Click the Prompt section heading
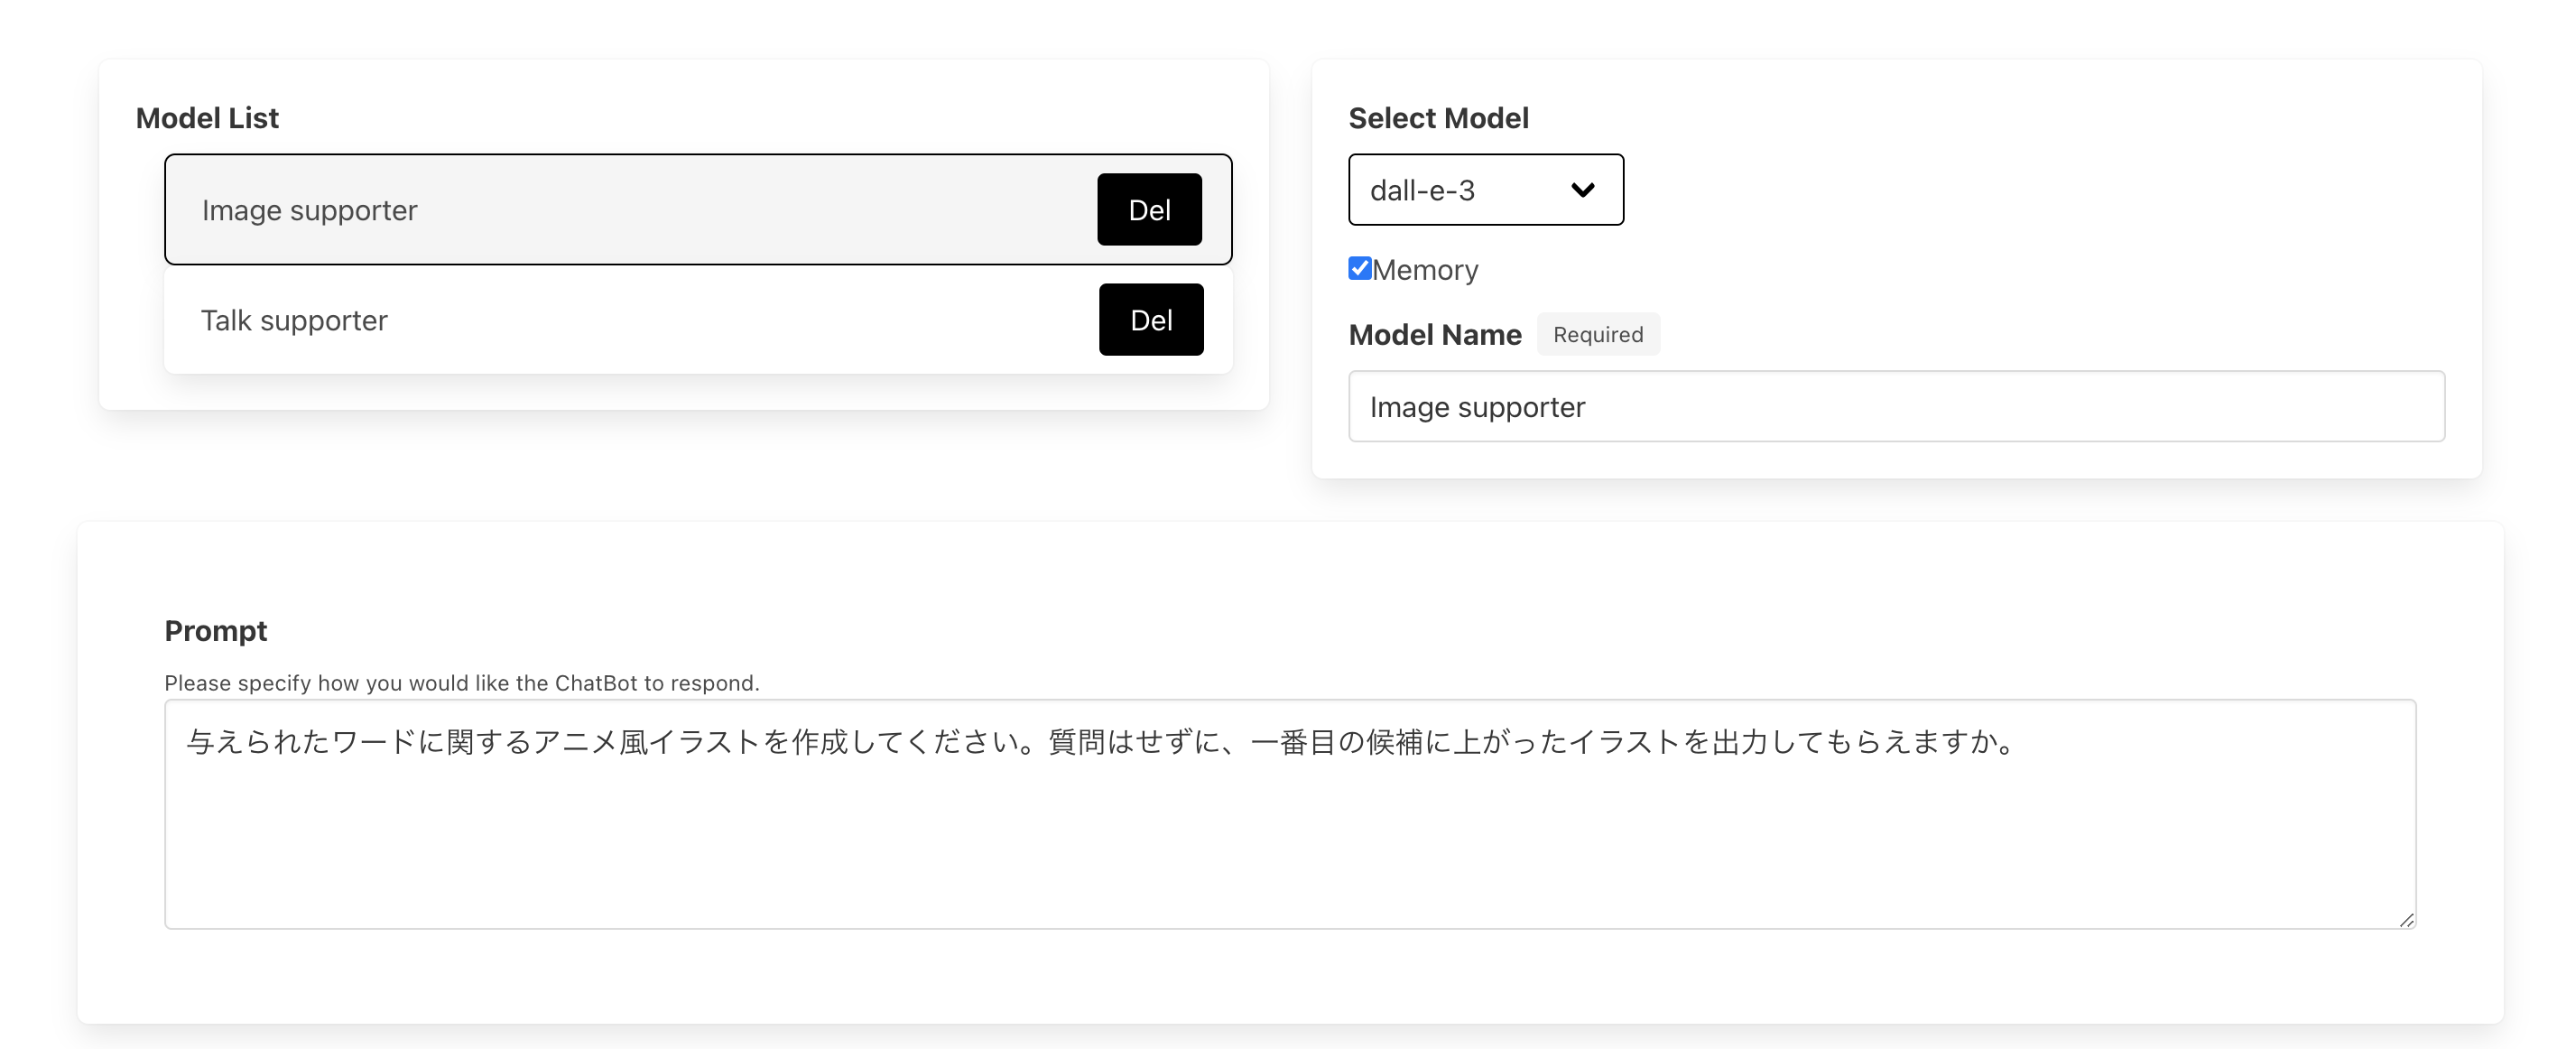The width and height of the screenshot is (2576, 1049). tap(216, 631)
